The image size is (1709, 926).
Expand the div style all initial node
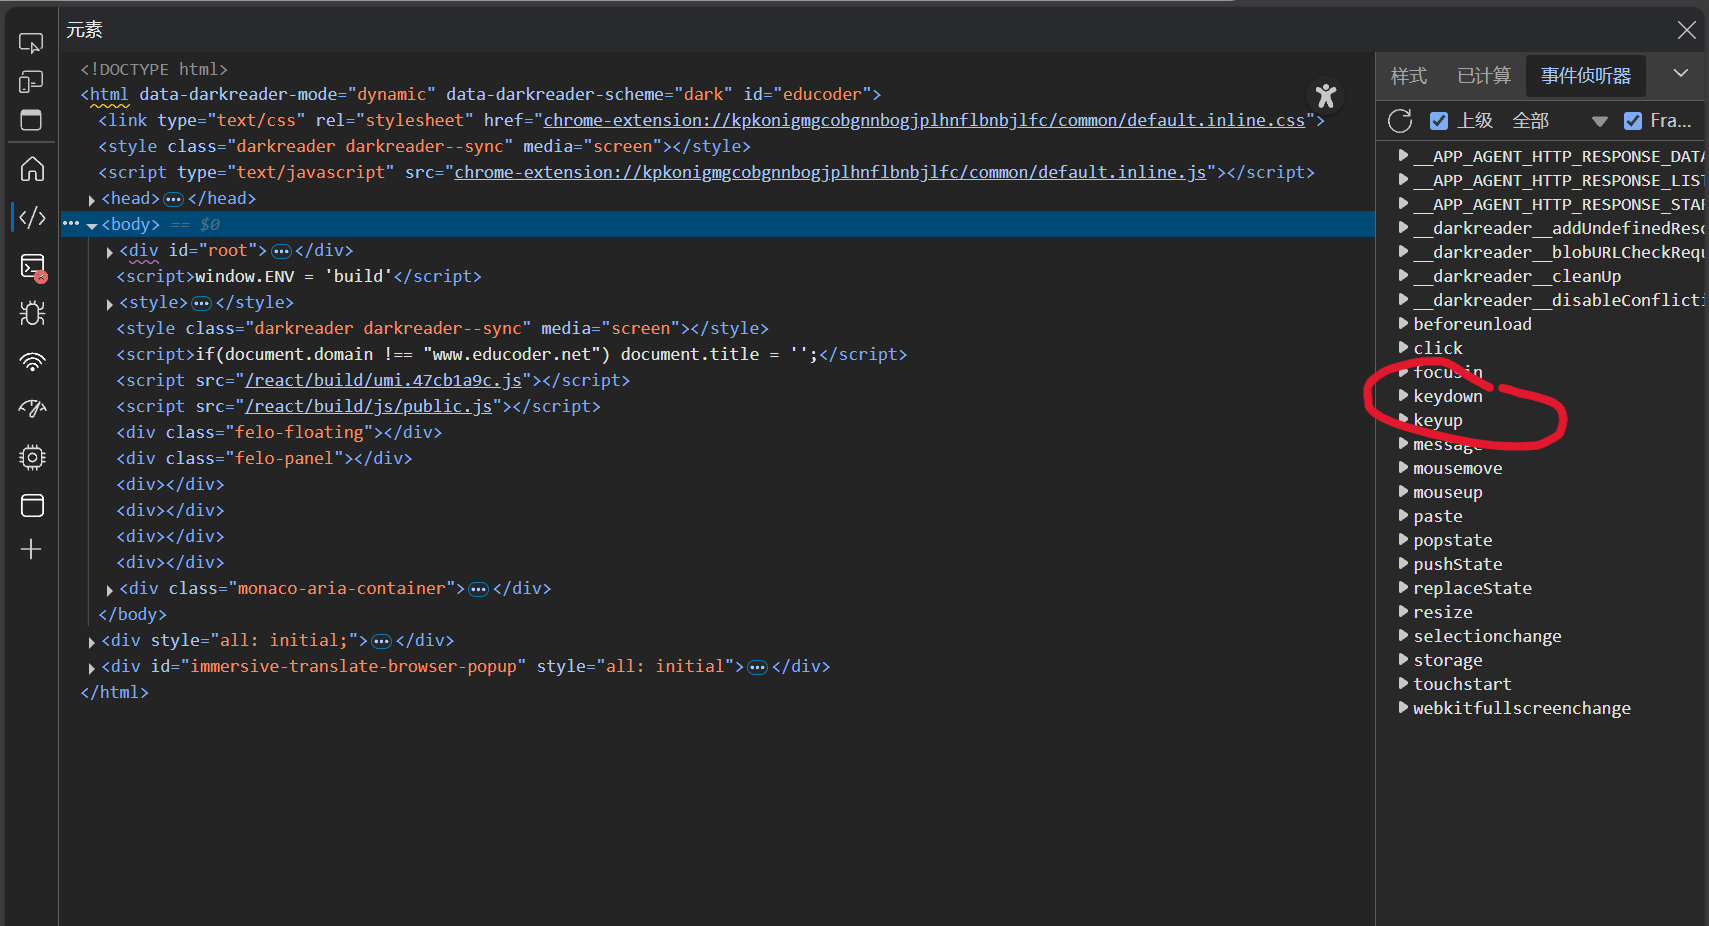[92, 642]
